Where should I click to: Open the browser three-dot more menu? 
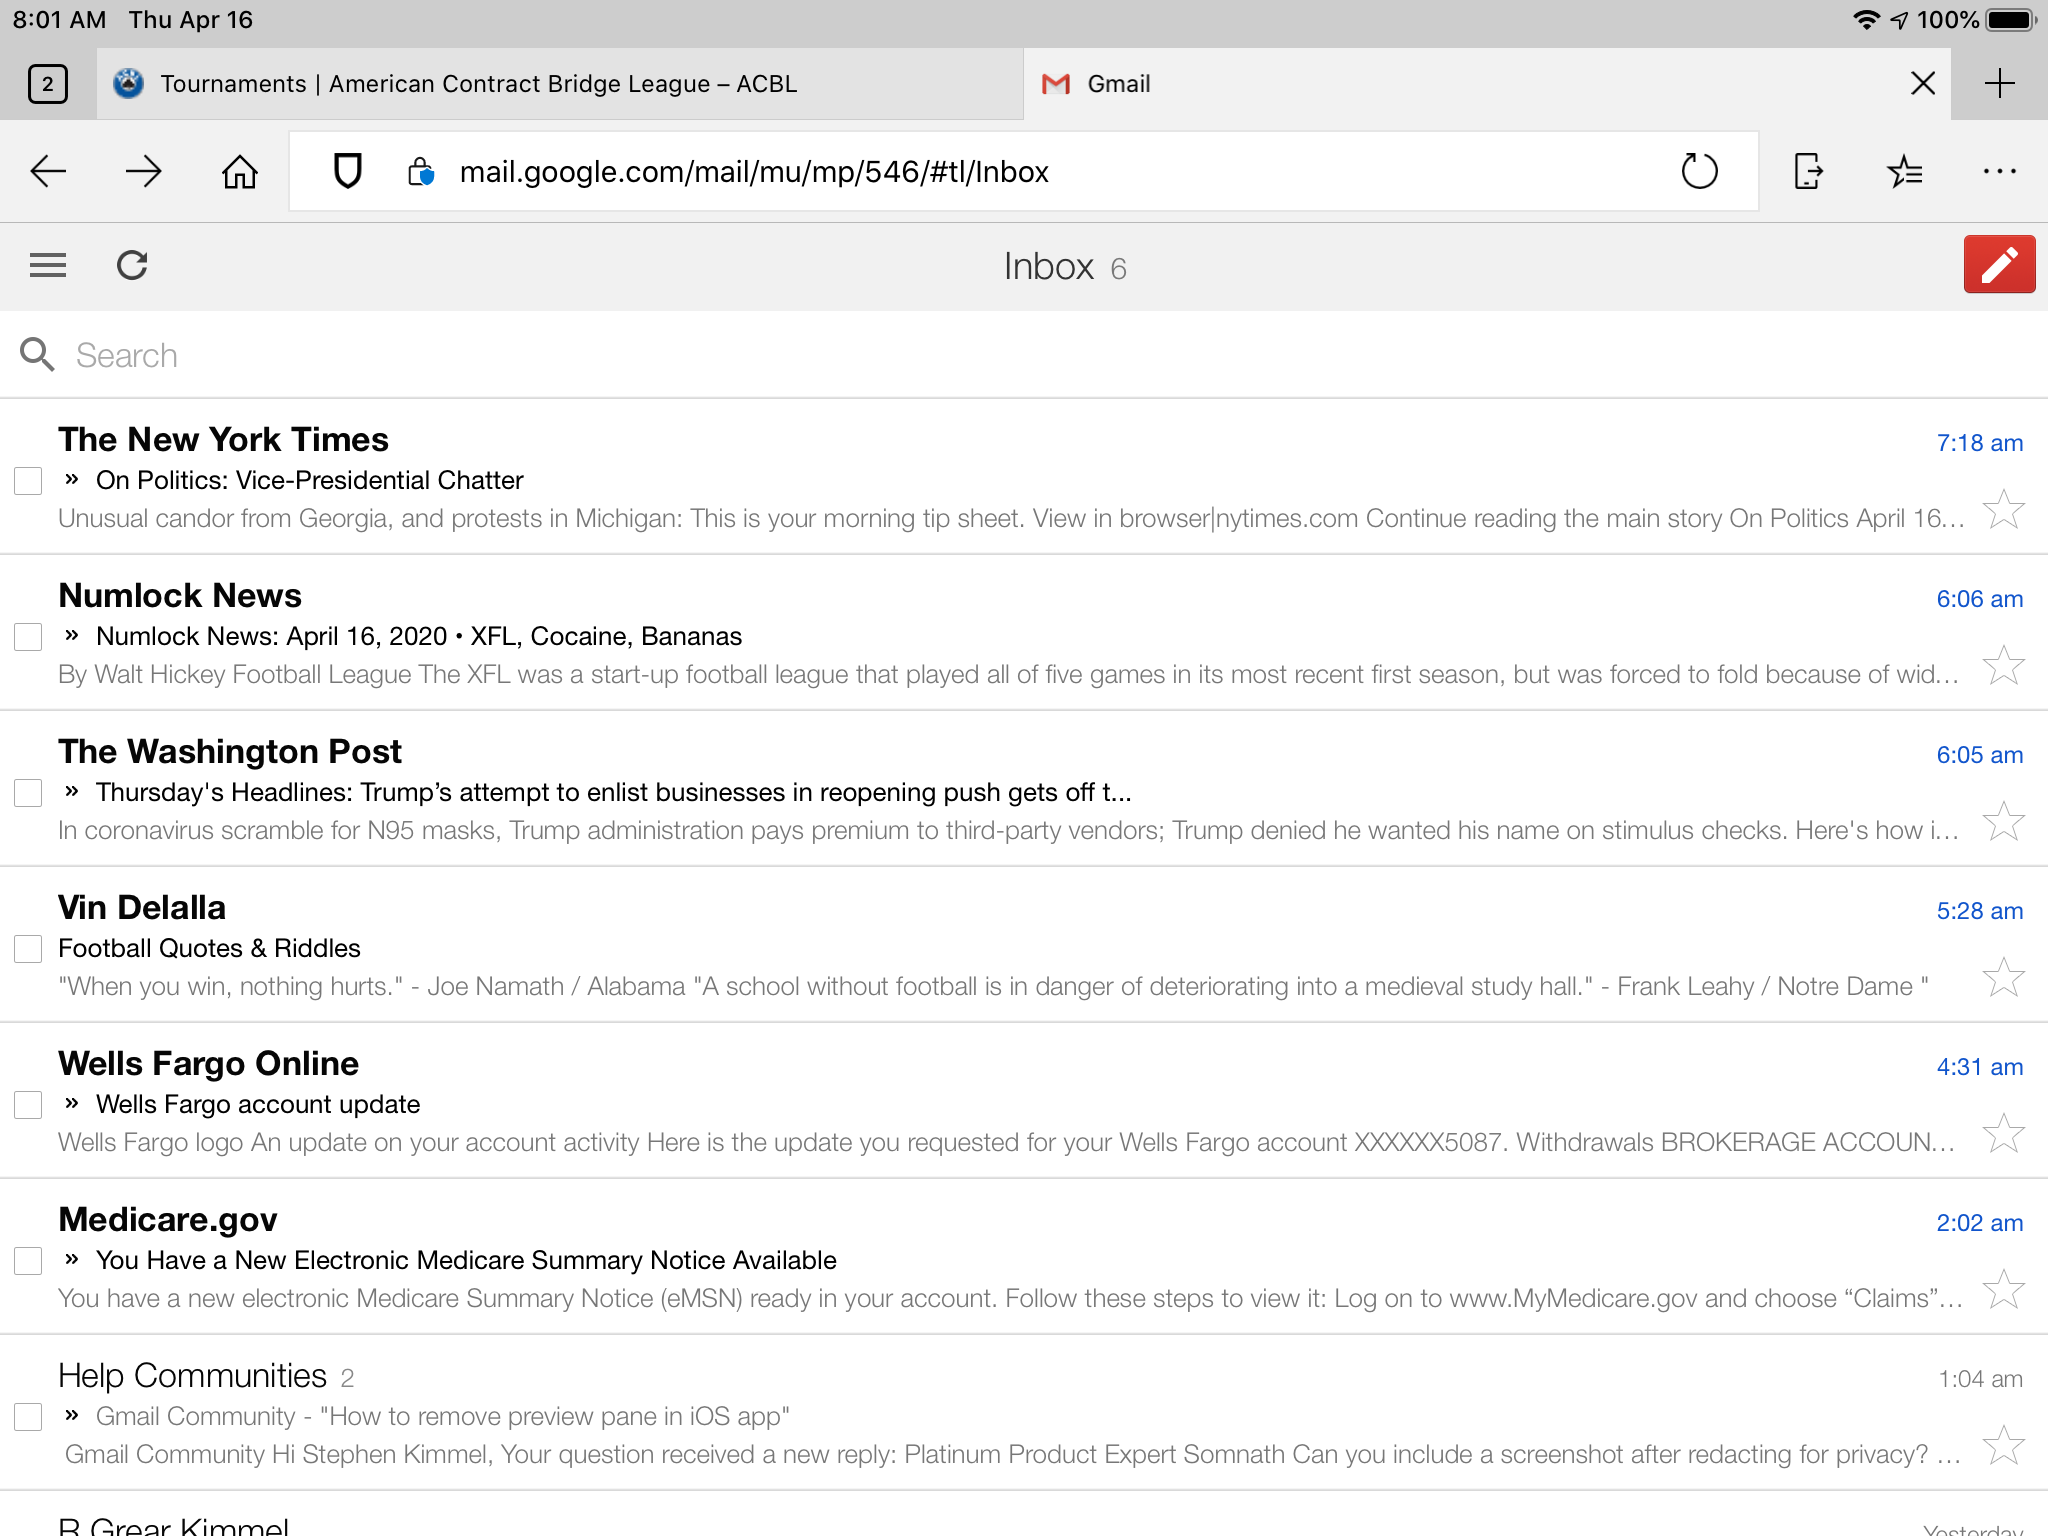pos(2000,172)
